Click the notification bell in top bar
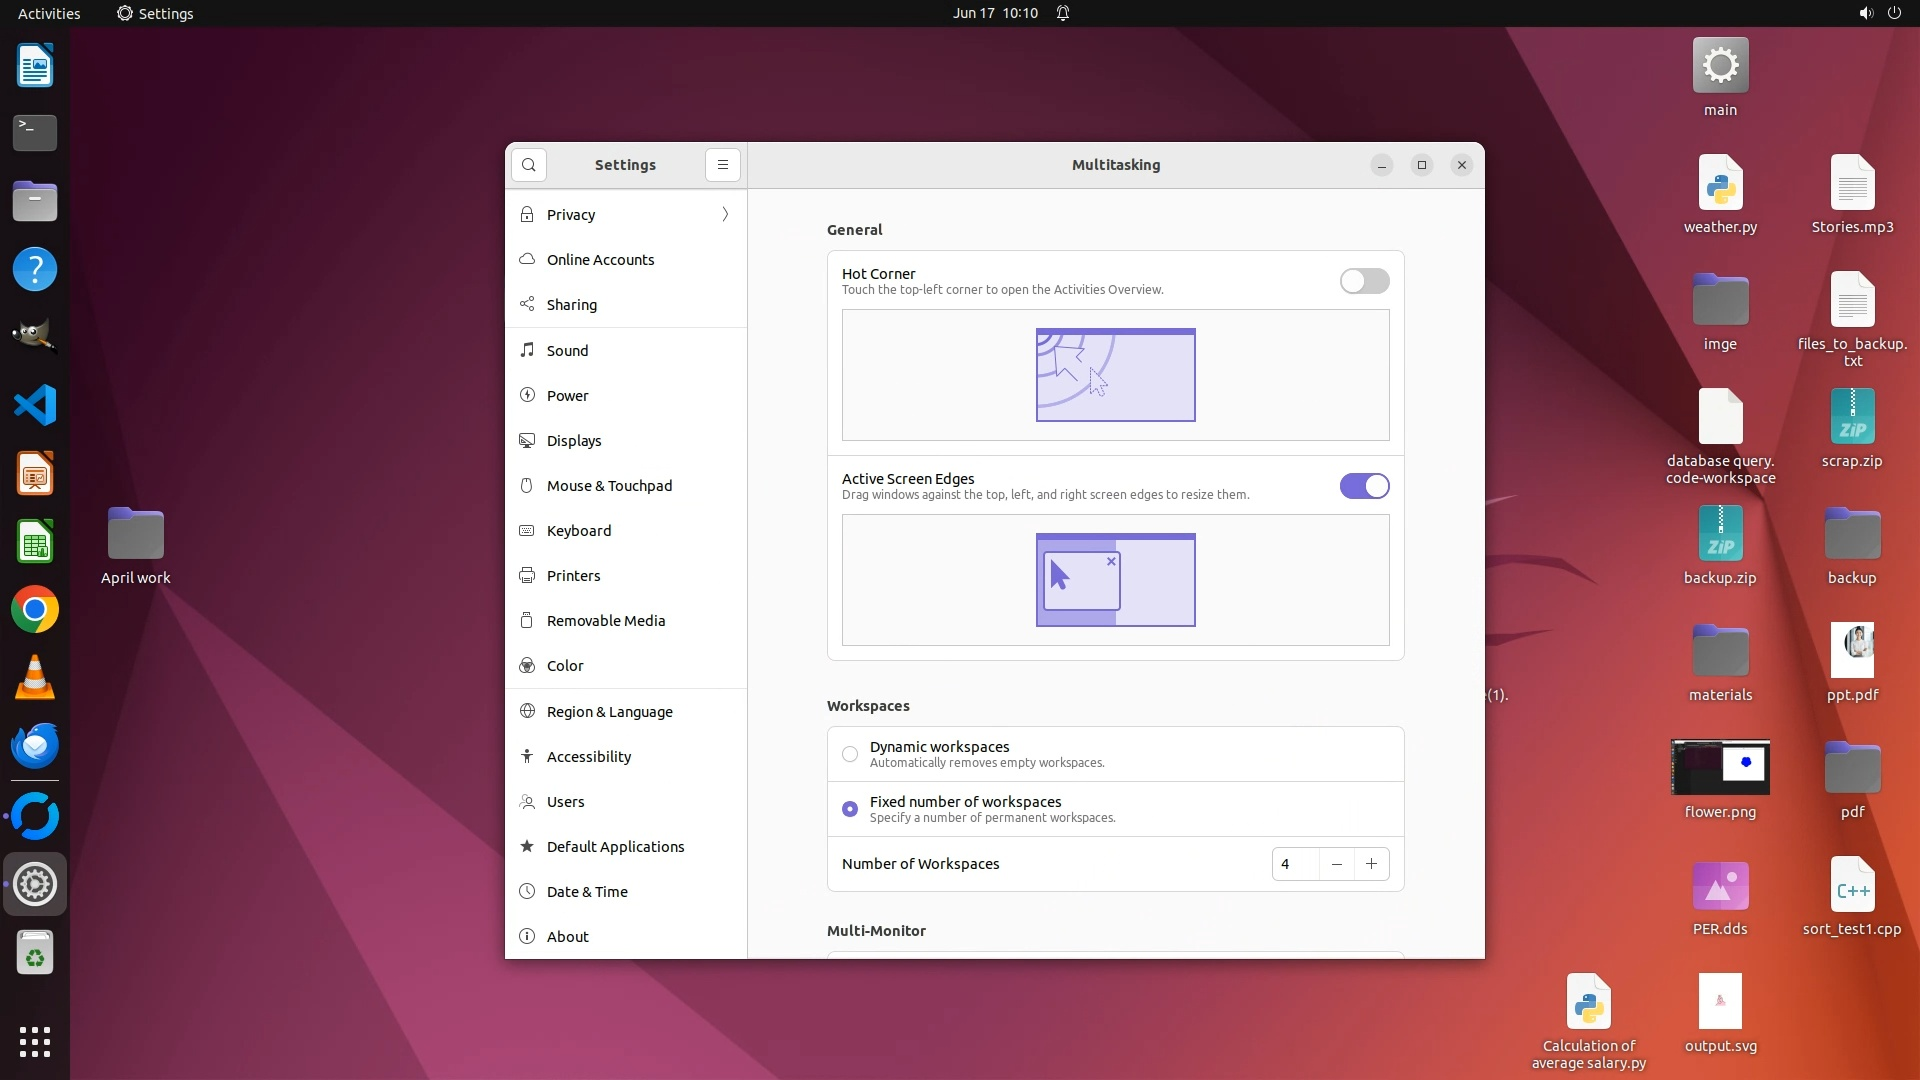The height and width of the screenshot is (1080, 1920). pyautogui.click(x=1063, y=13)
